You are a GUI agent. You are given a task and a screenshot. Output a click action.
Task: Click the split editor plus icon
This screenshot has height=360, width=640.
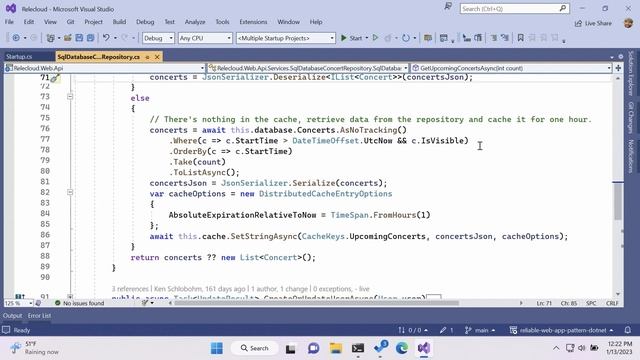[x=618, y=68]
